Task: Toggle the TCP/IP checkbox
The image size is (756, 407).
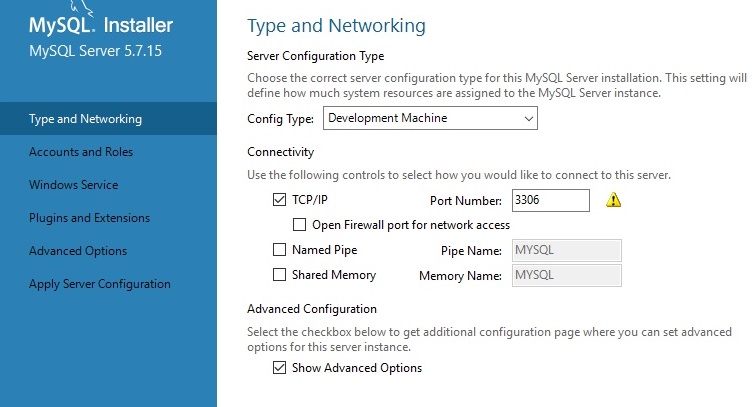Action: coord(279,199)
